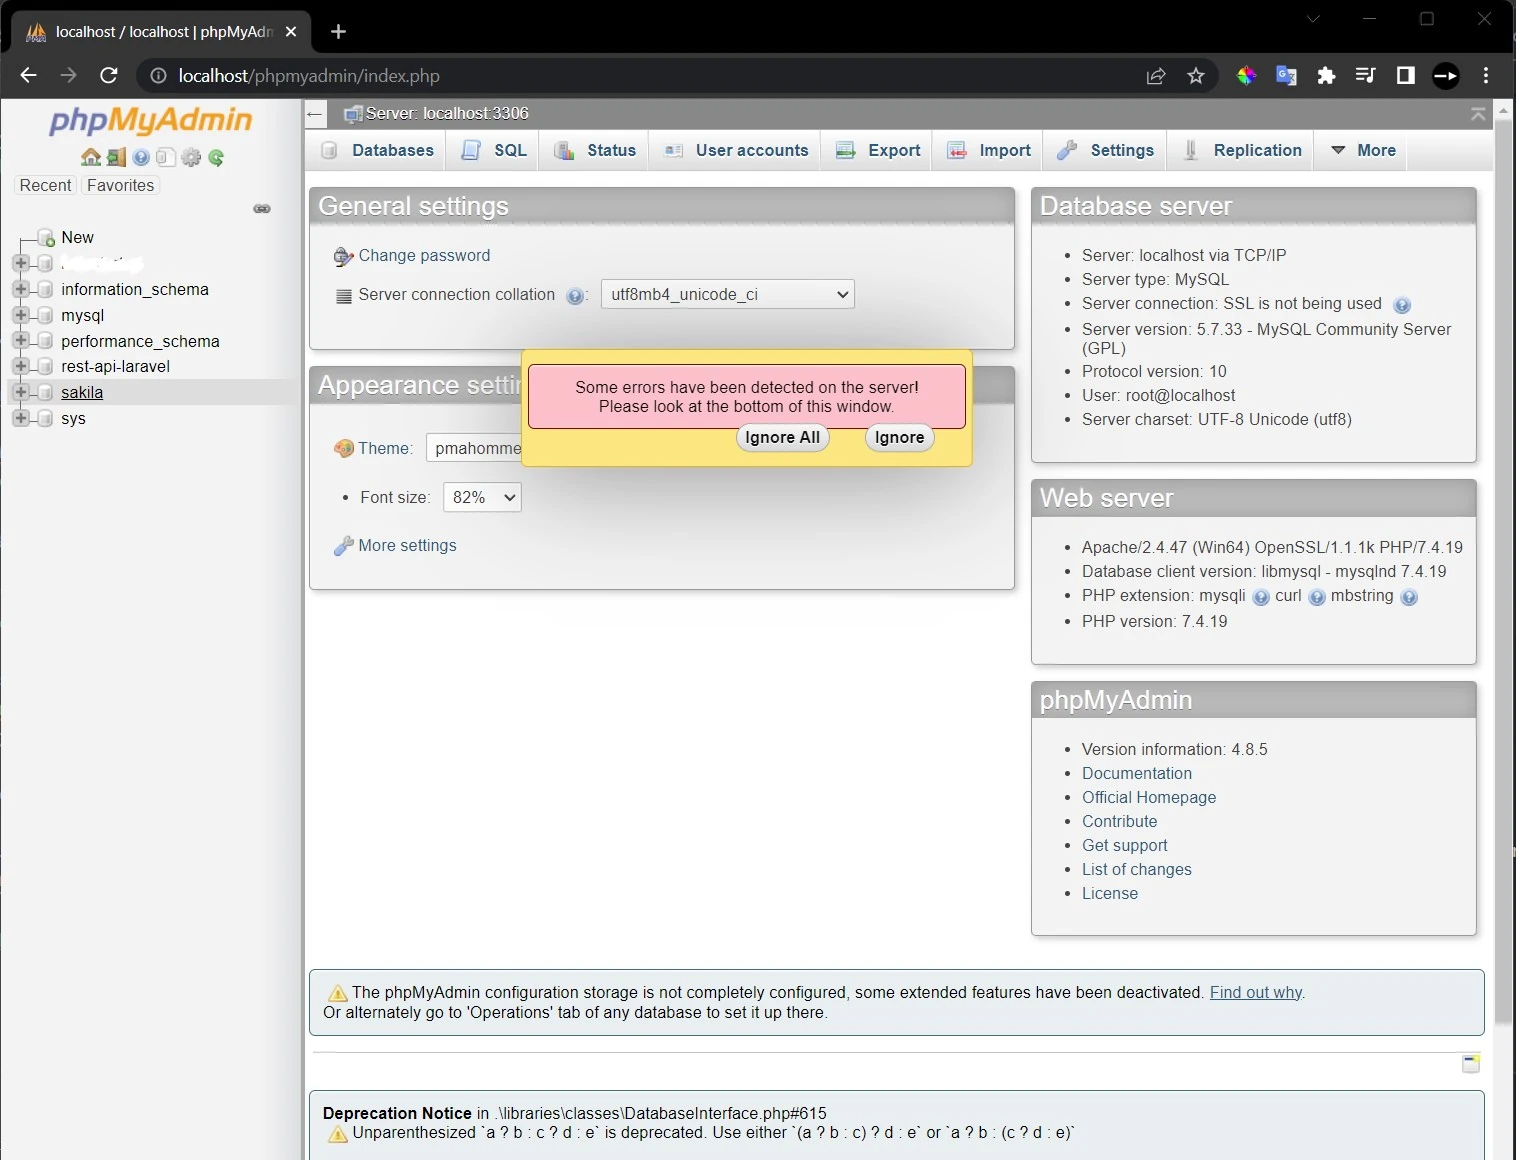The height and width of the screenshot is (1160, 1516).
Task: Click help icon next to Server connection collation
Action: pyautogui.click(x=575, y=296)
